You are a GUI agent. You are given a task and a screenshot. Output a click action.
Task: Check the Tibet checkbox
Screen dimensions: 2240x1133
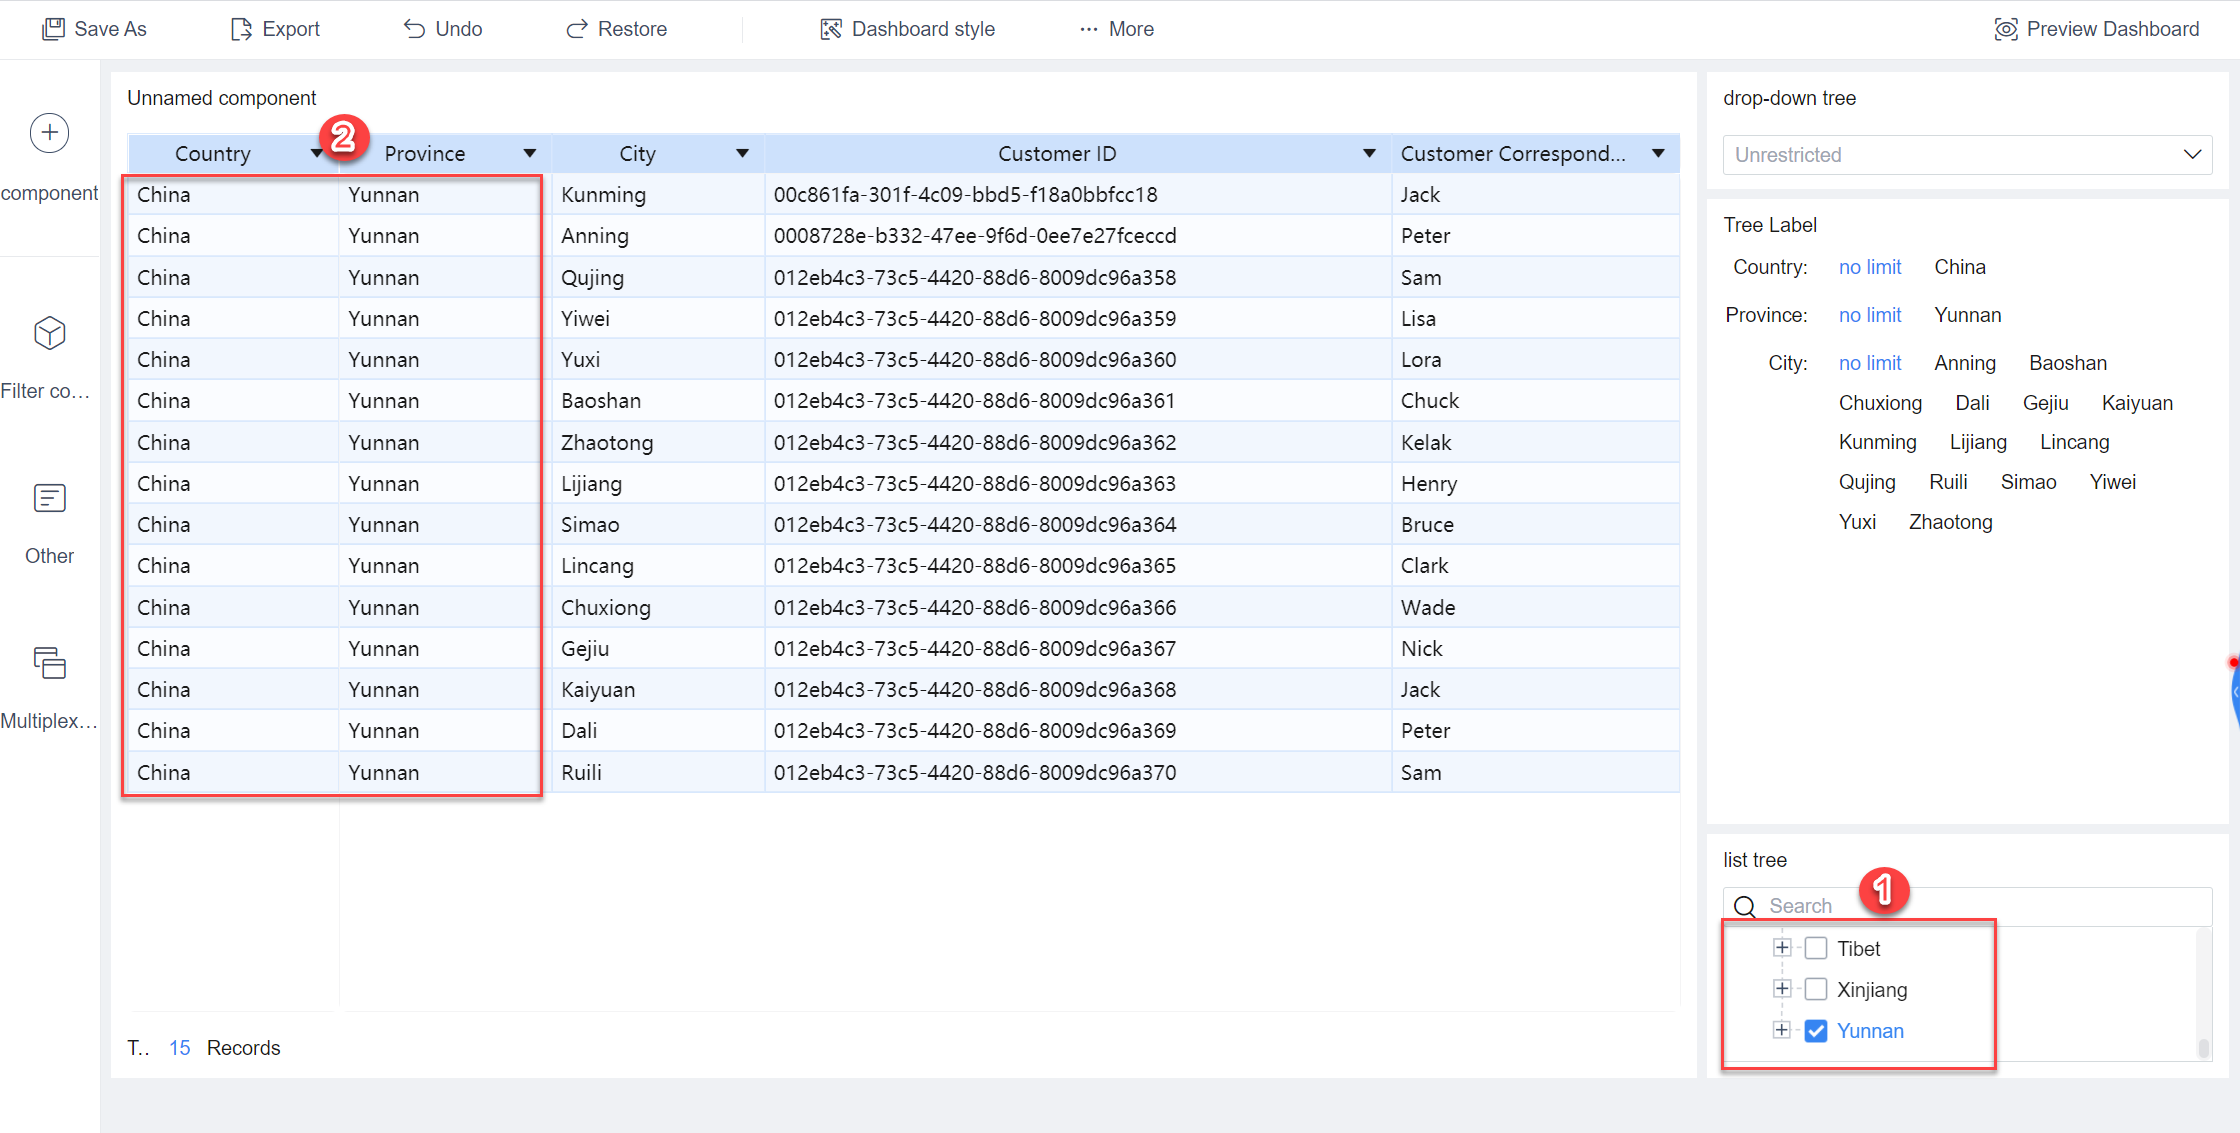point(1816,948)
